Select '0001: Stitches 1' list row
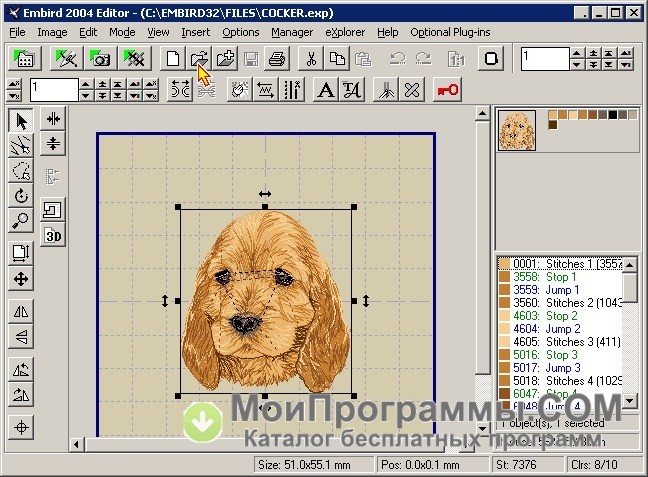The width and height of the screenshot is (648, 477). click(560, 263)
